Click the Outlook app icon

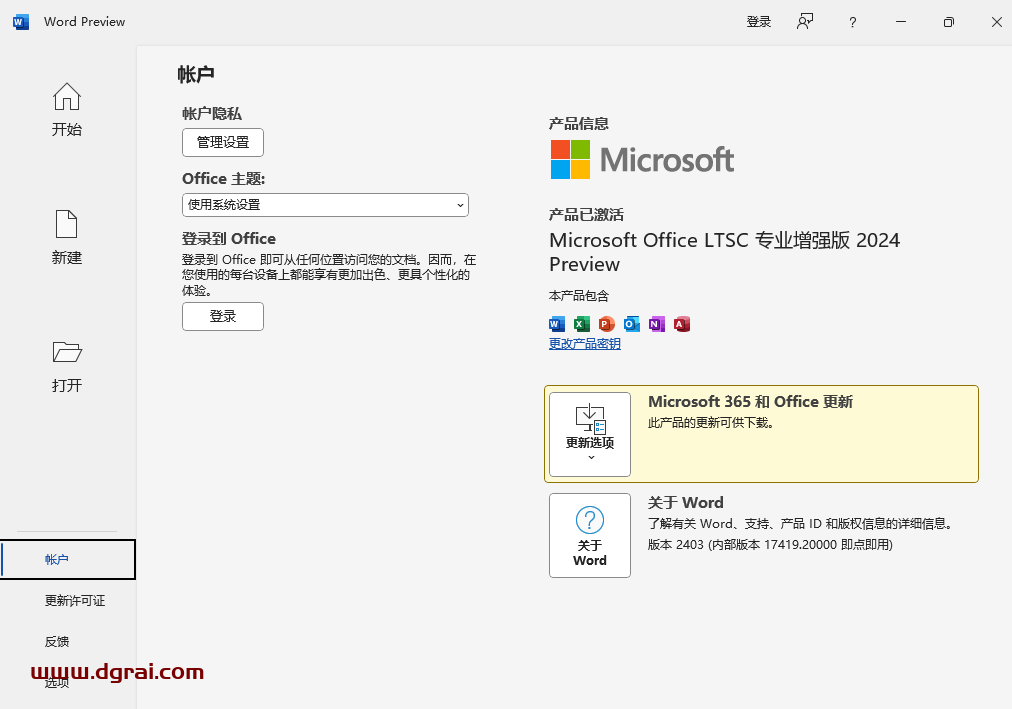tap(632, 324)
